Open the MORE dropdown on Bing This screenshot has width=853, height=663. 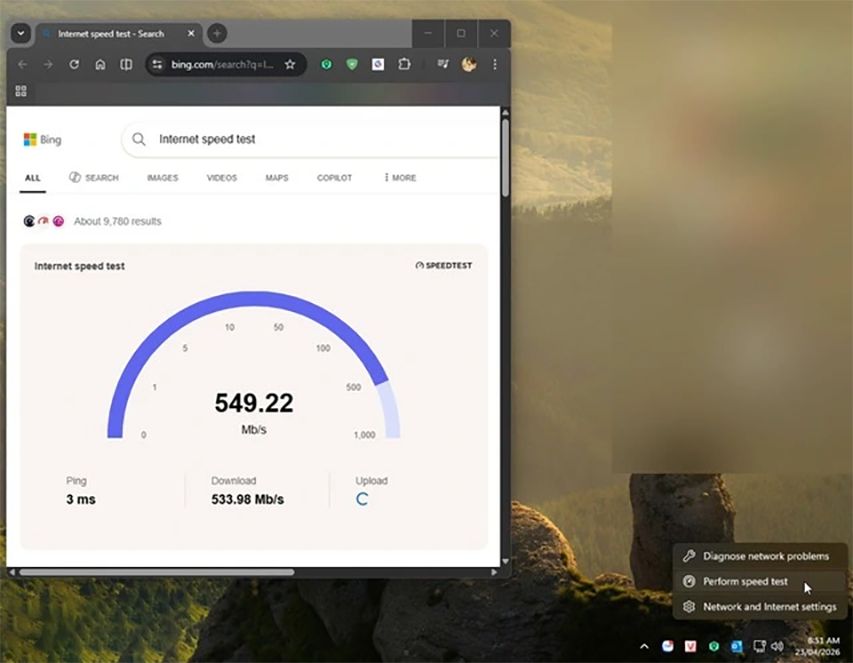[x=398, y=178]
